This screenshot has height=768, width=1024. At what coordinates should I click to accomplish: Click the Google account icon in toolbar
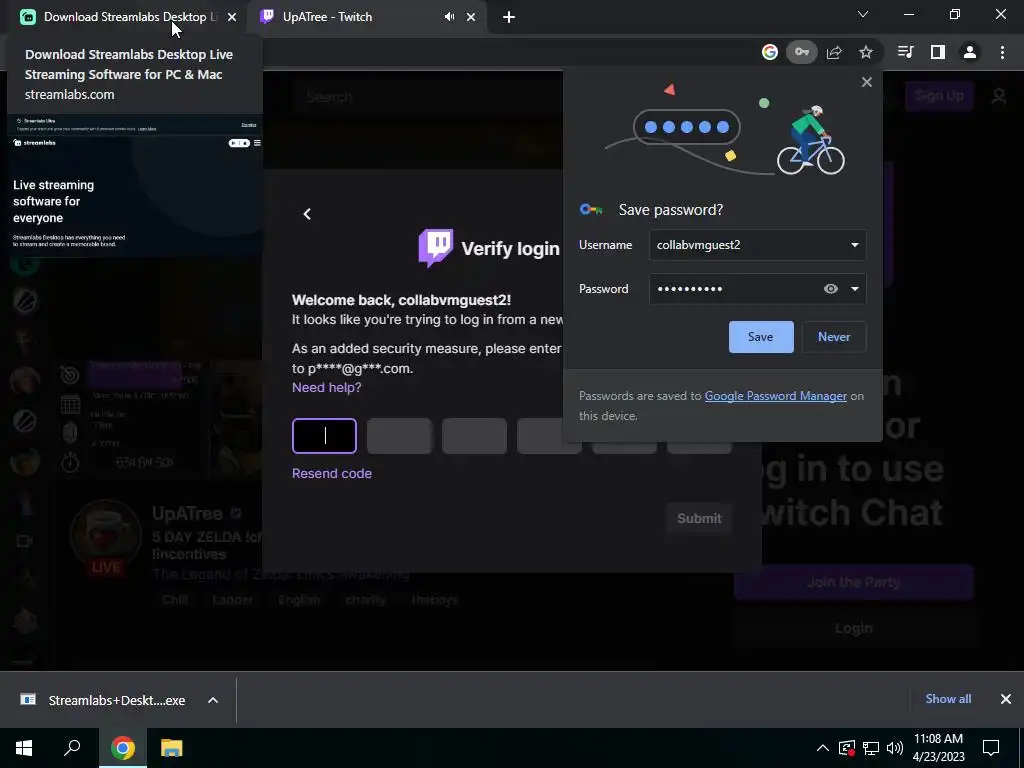(x=770, y=52)
